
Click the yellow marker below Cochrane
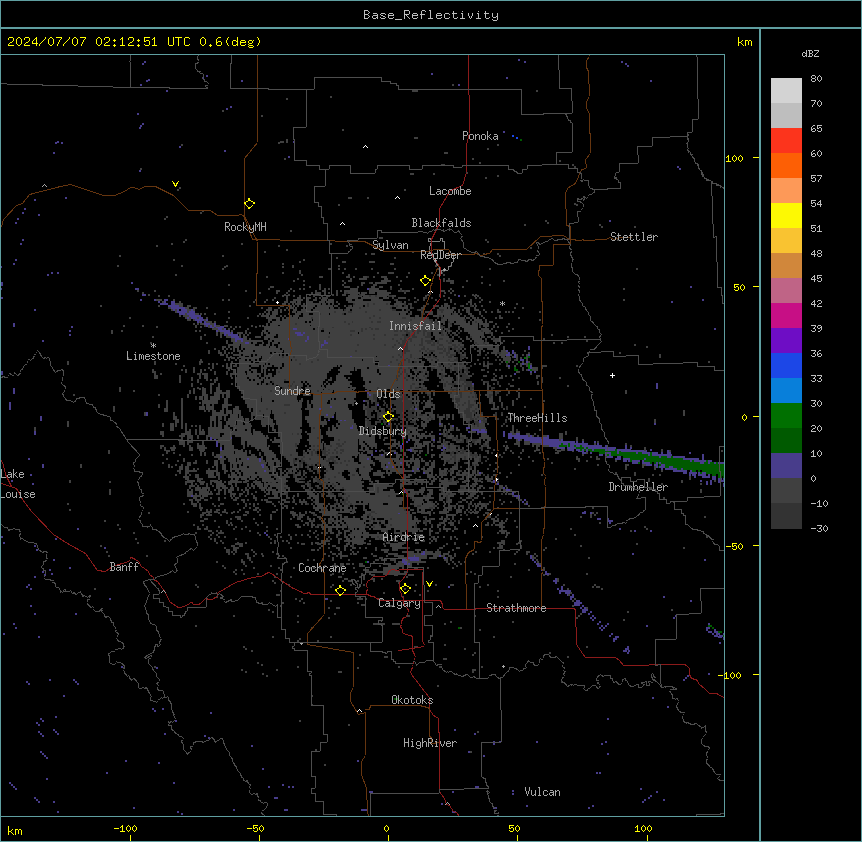tap(340, 590)
